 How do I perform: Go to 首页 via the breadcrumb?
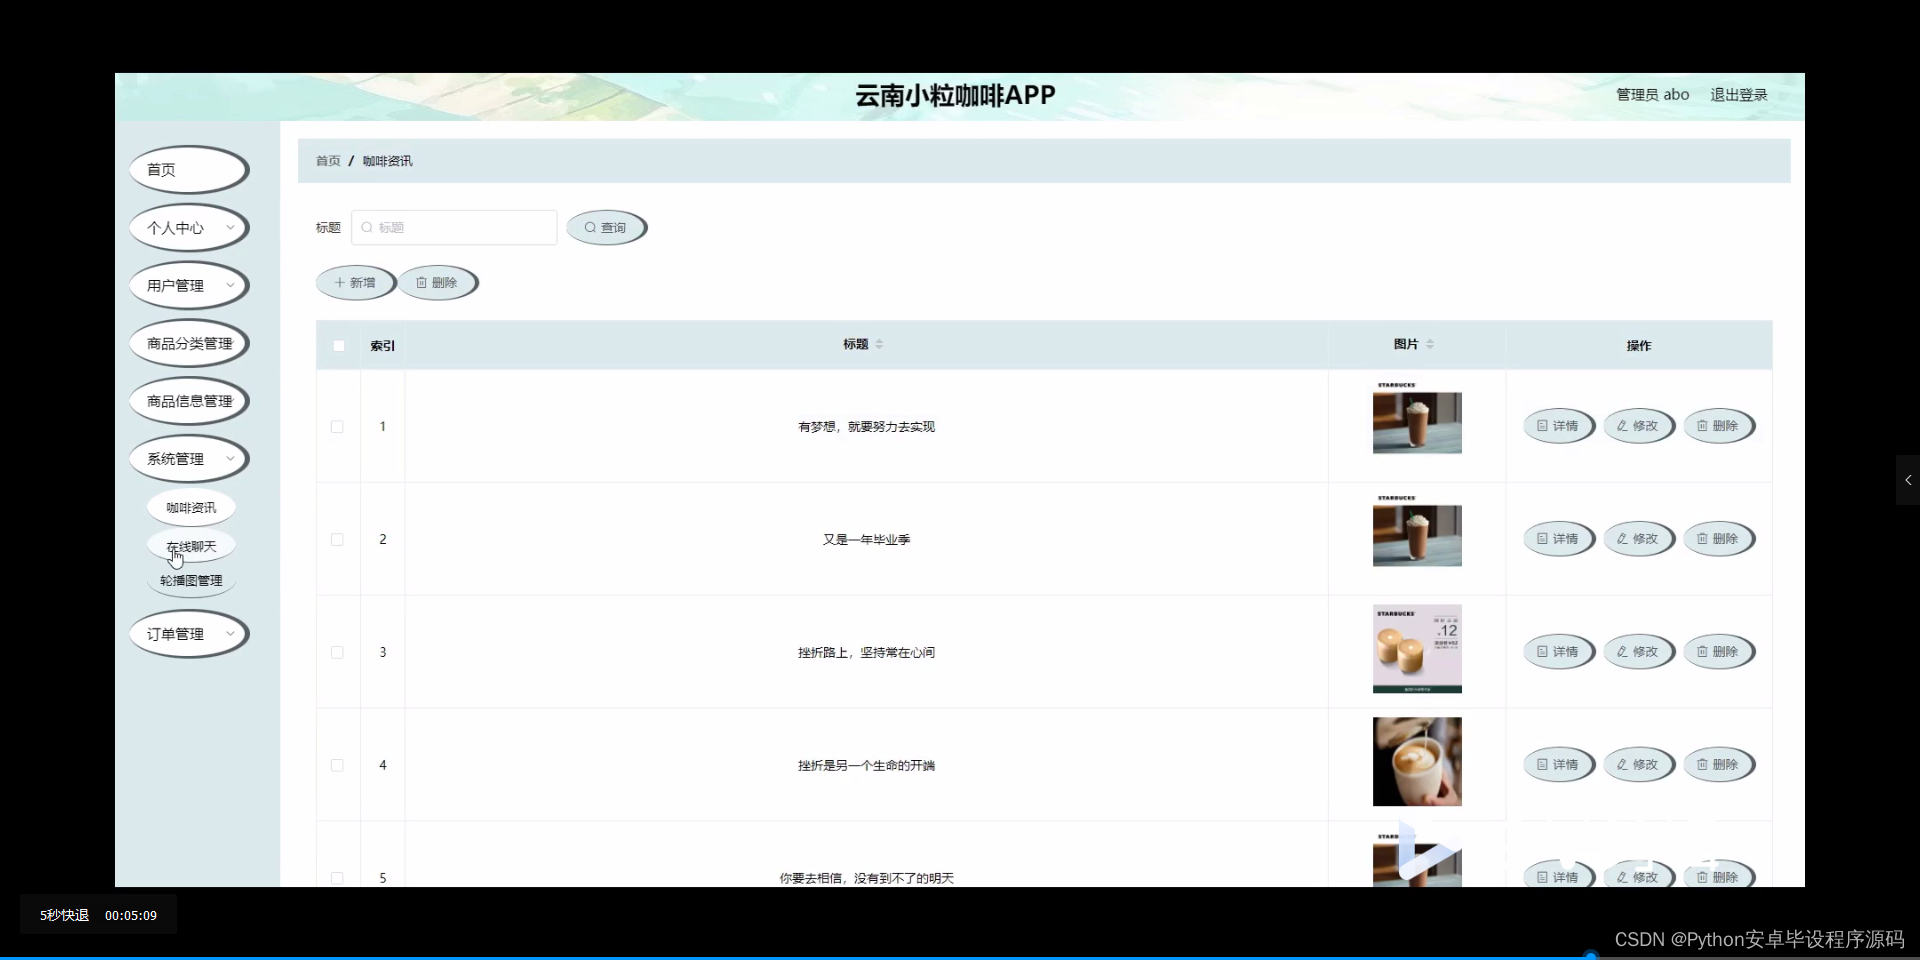(x=327, y=160)
